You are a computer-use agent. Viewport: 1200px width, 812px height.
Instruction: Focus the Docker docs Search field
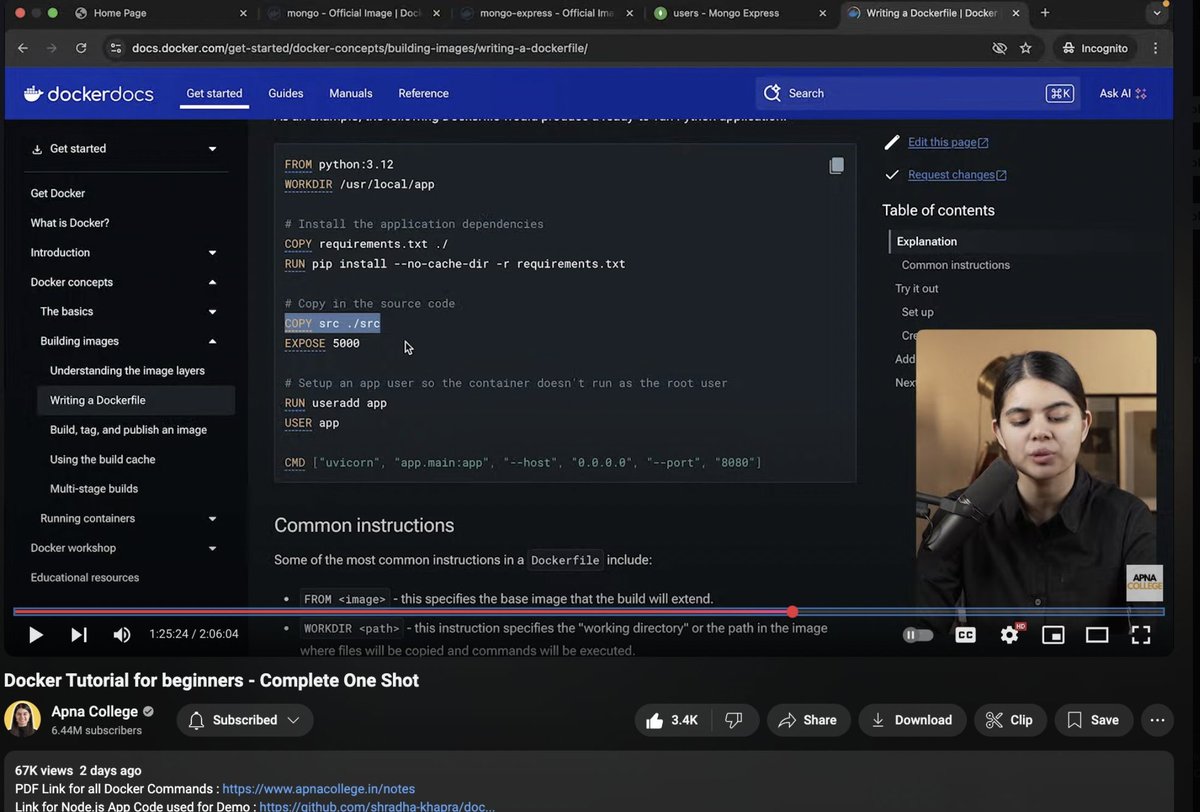coord(917,93)
